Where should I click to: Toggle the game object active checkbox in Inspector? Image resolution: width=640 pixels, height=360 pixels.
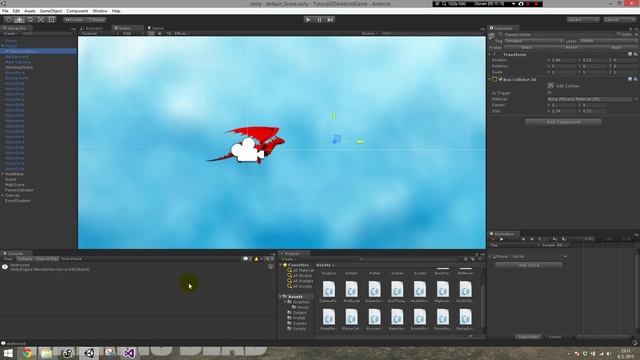click(500, 35)
